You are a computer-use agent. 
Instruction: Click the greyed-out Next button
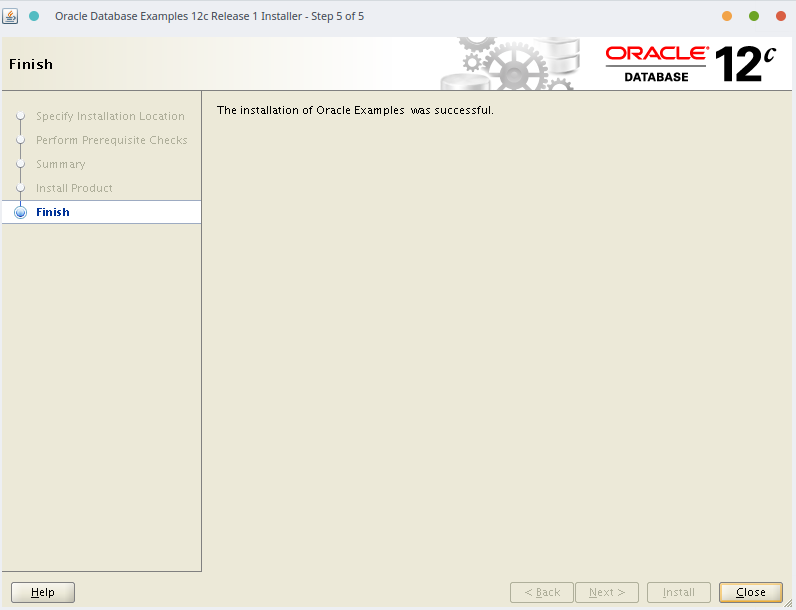(607, 592)
